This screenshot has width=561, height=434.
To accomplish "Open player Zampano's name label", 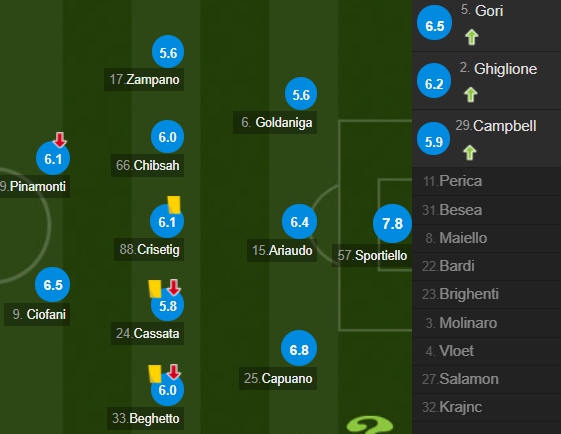I will [x=144, y=79].
